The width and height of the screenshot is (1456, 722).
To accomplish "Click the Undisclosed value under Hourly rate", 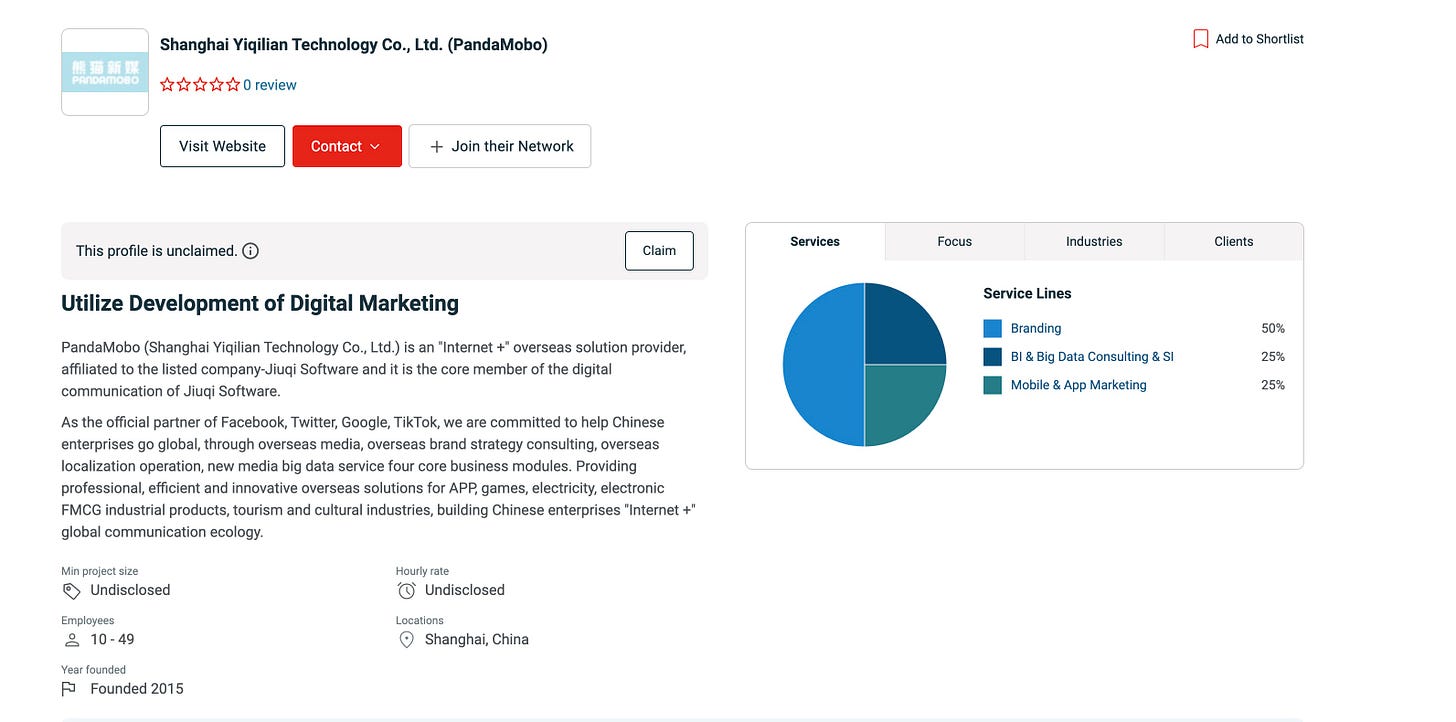I will [x=465, y=591].
